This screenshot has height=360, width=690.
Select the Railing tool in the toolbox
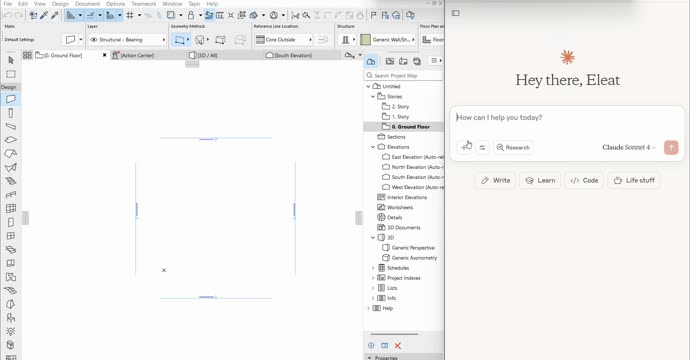pos(11,195)
